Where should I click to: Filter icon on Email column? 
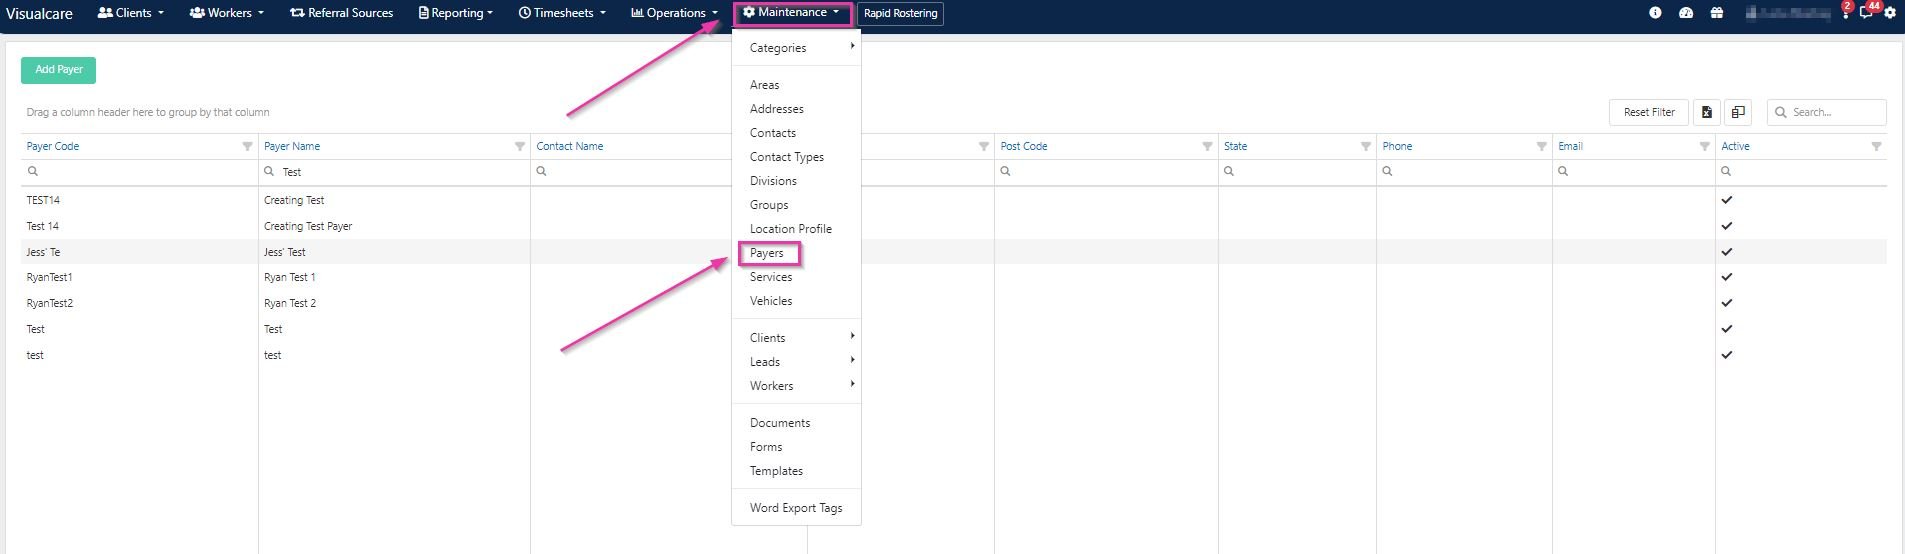(x=1704, y=146)
